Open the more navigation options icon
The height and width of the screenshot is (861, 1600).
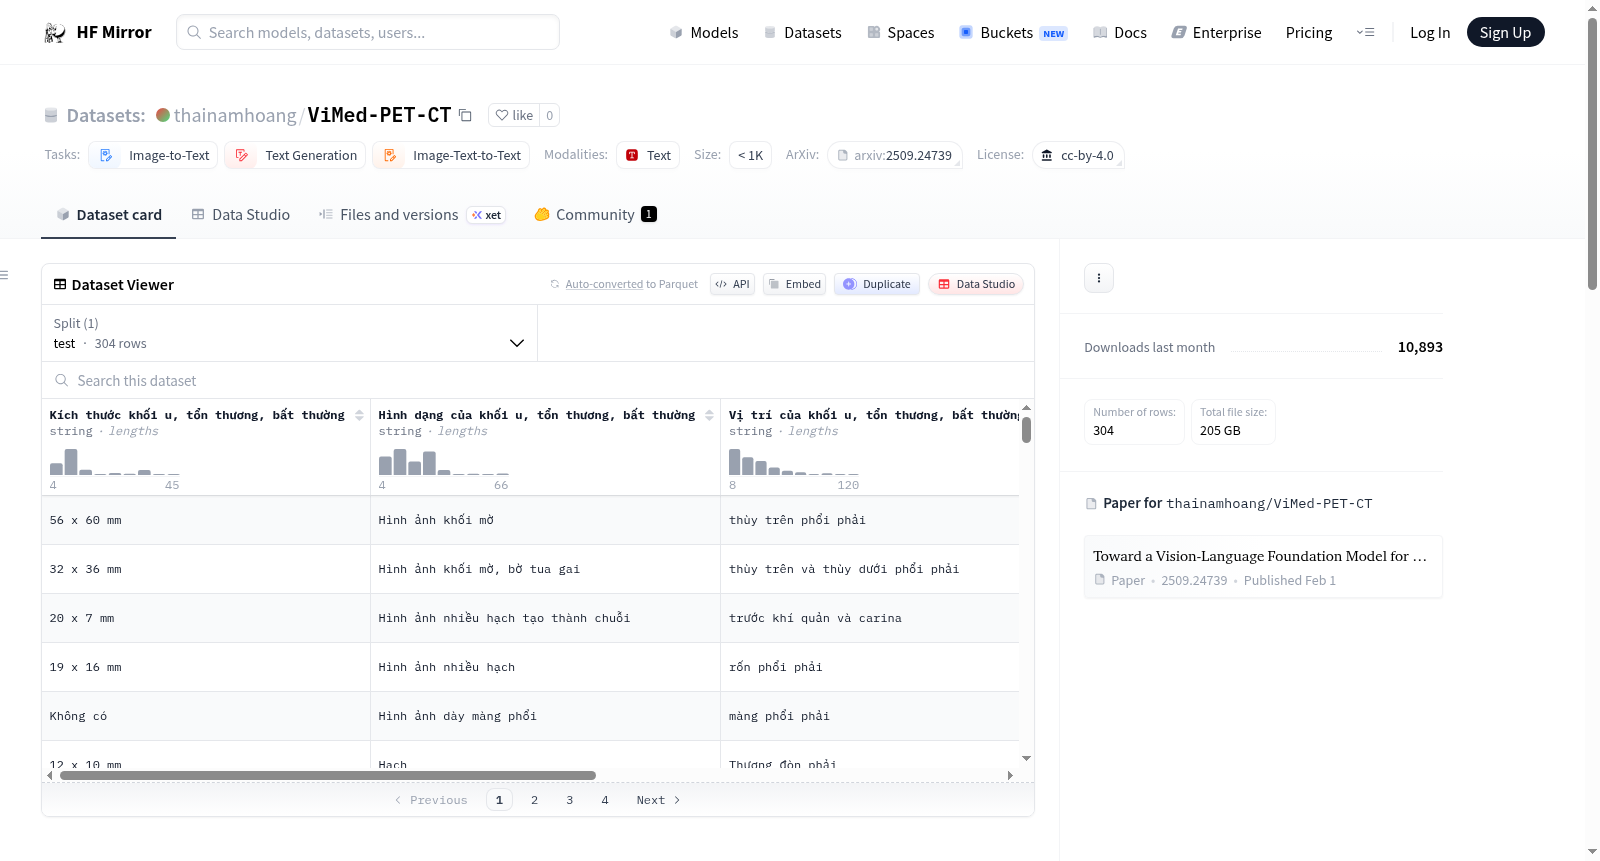[1365, 33]
